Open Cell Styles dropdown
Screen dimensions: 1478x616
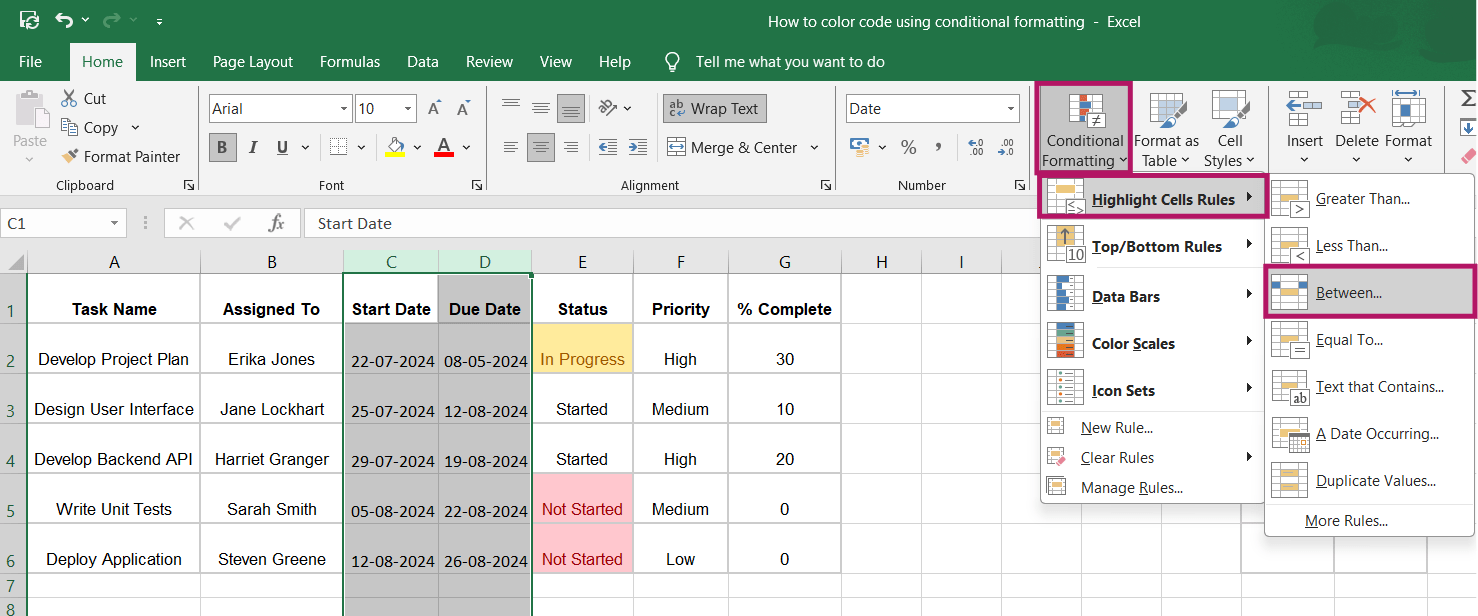pyautogui.click(x=1230, y=131)
